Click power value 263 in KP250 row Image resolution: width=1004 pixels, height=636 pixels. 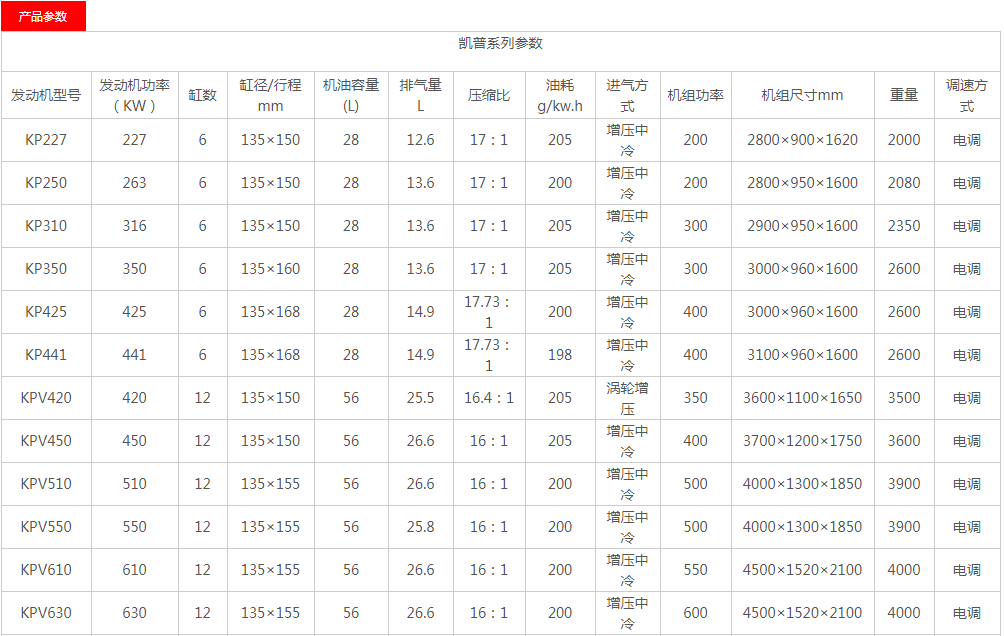(x=134, y=183)
